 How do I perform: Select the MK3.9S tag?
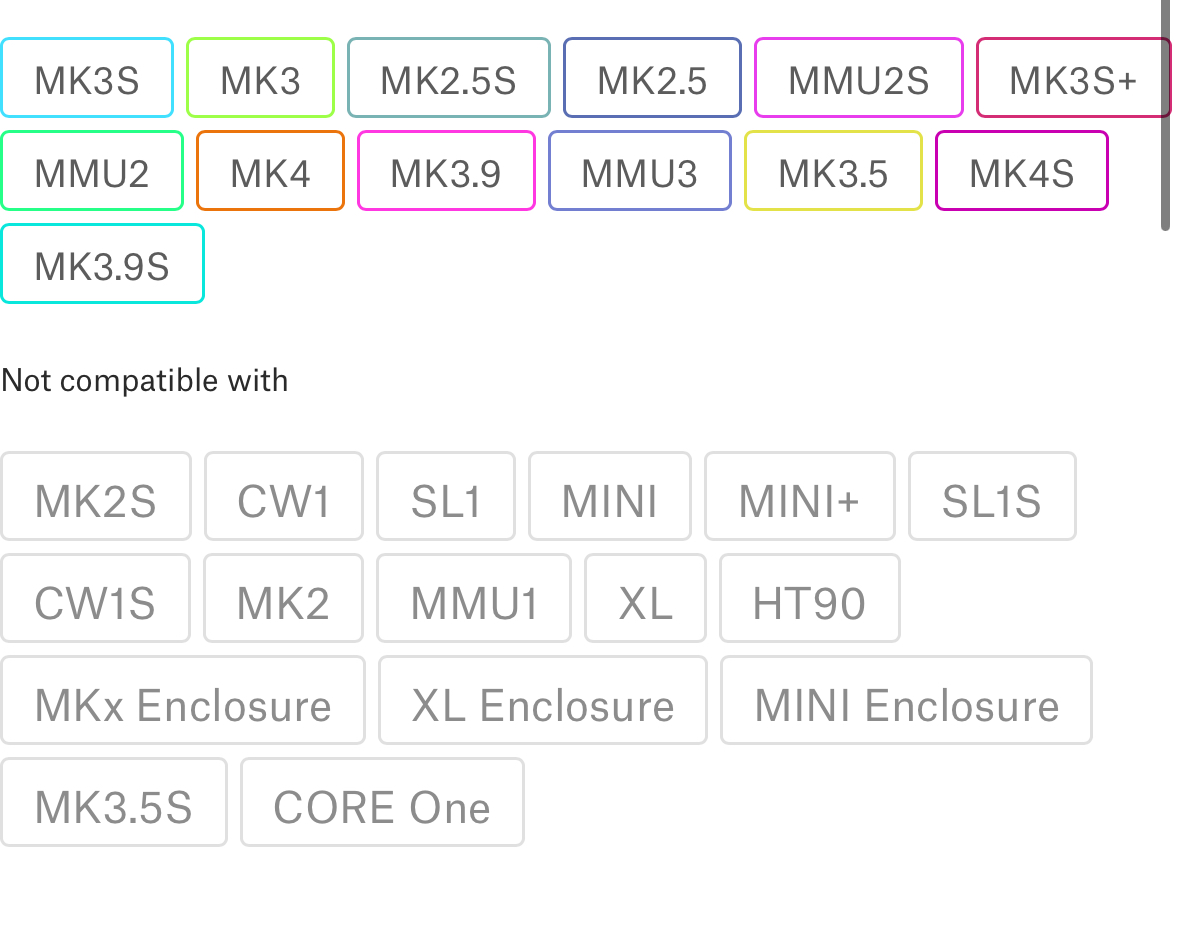(x=102, y=264)
